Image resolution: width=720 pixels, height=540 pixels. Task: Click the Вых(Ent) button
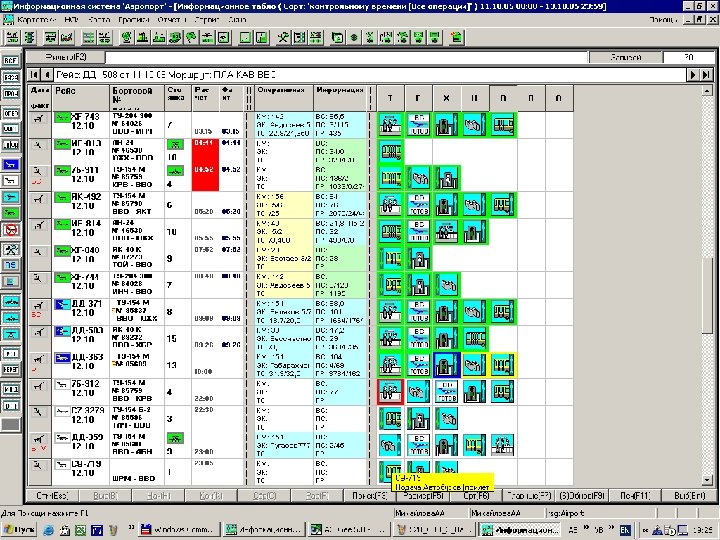tap(689, 494)
